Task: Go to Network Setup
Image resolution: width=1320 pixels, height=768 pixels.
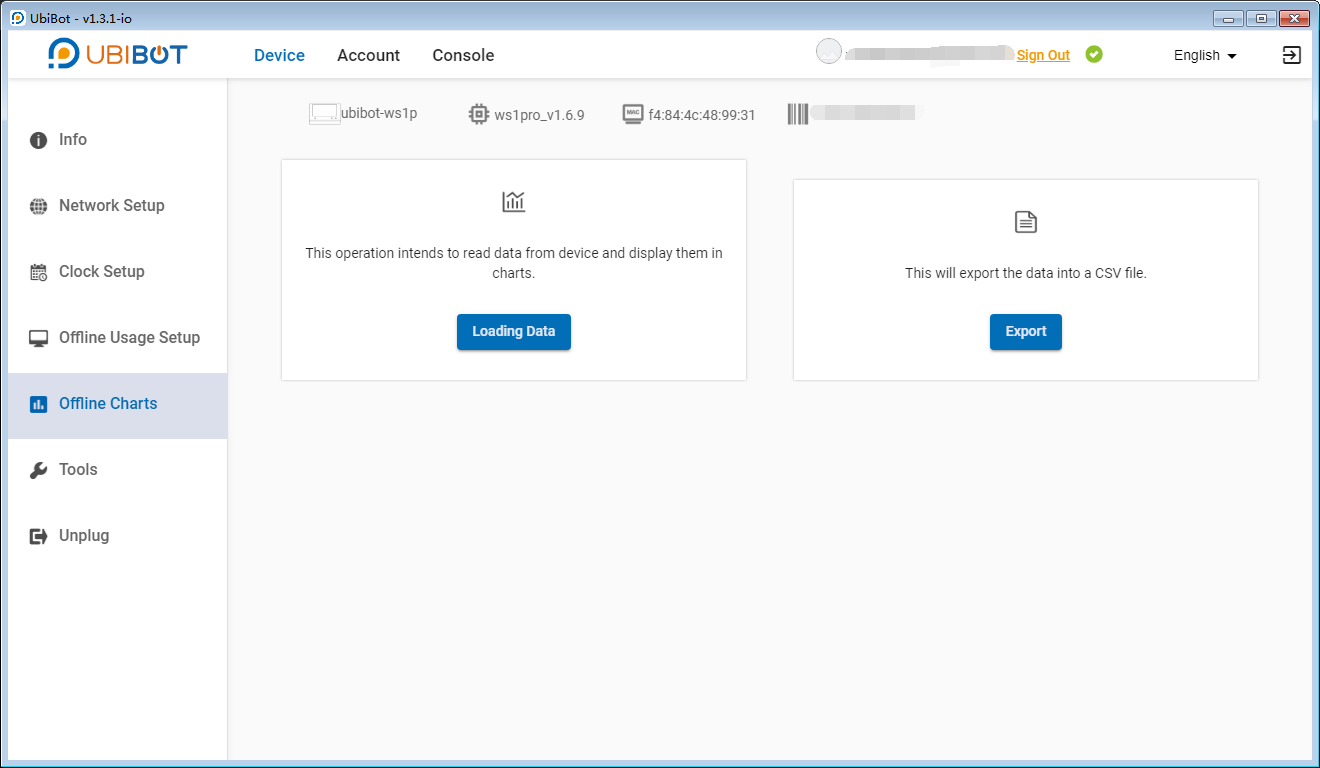Action: click(118, 206)
